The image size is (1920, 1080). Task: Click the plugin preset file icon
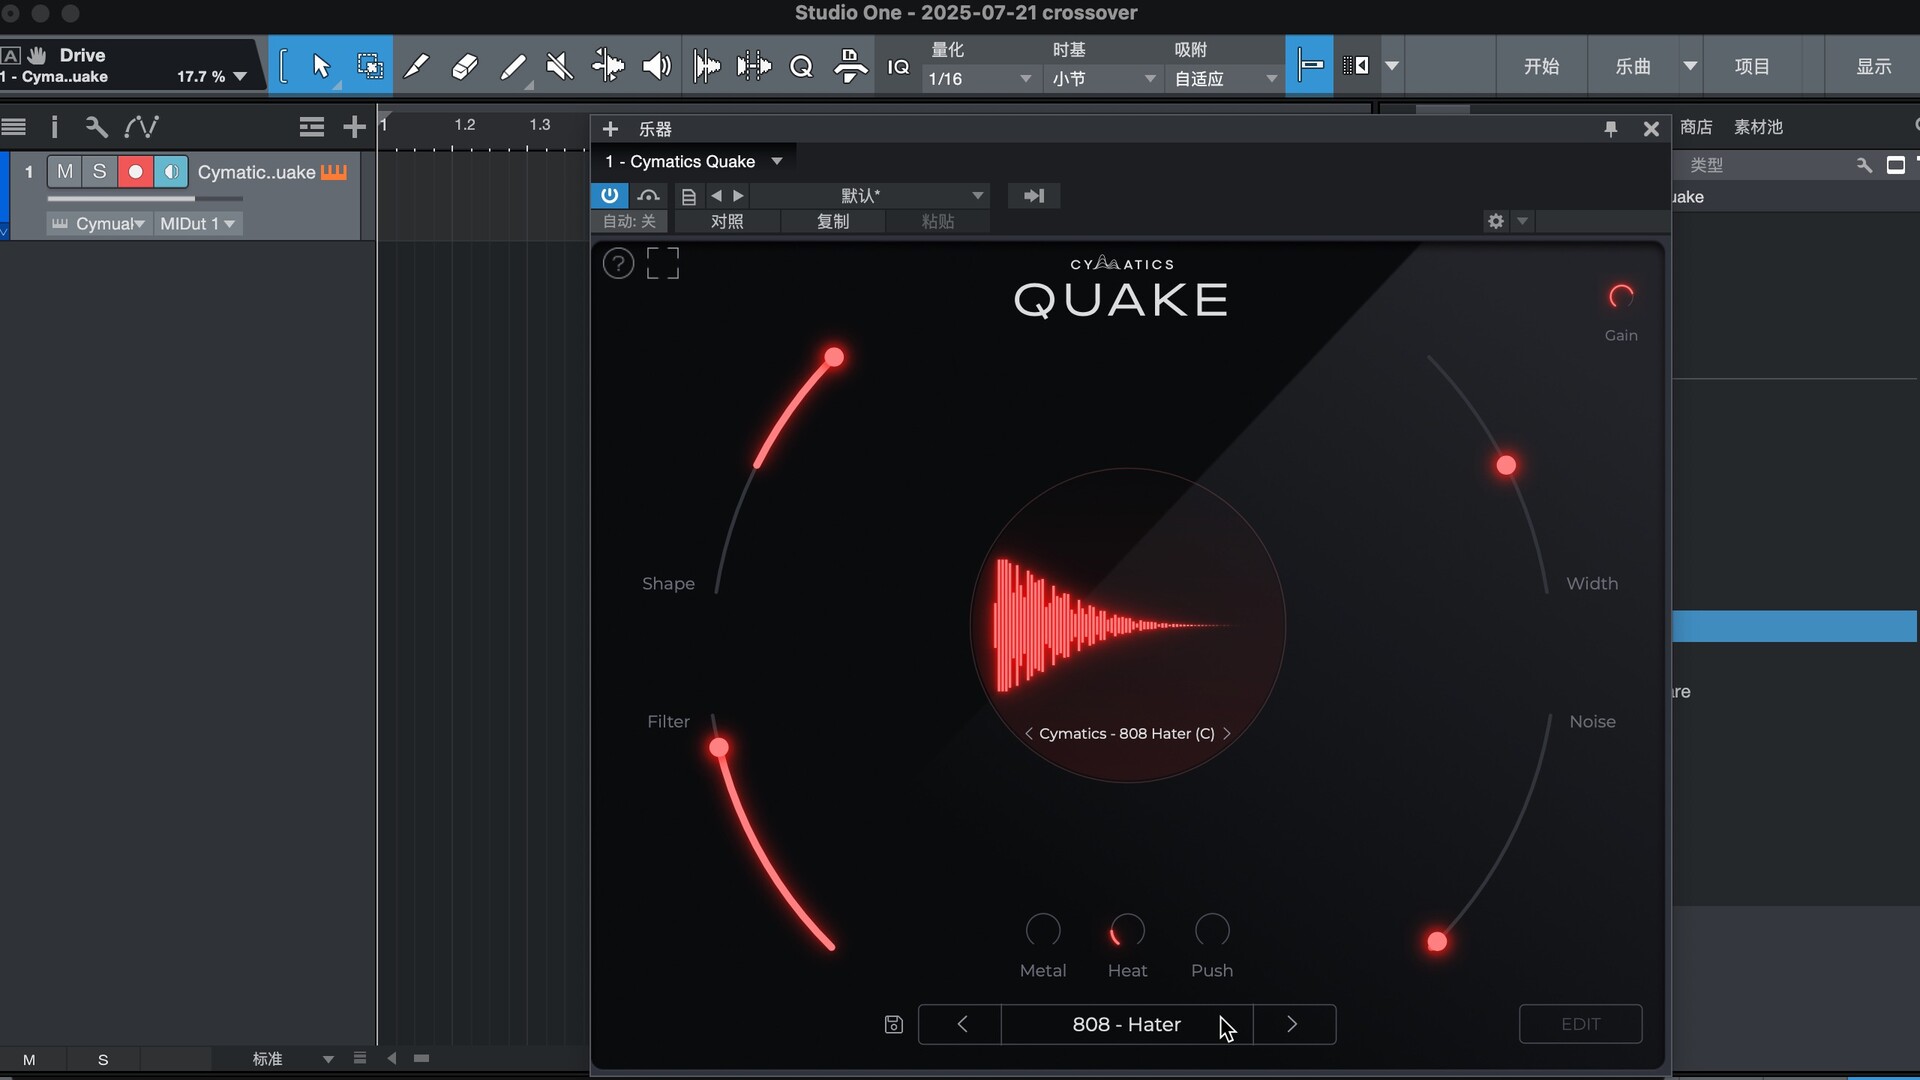point(688,196)
